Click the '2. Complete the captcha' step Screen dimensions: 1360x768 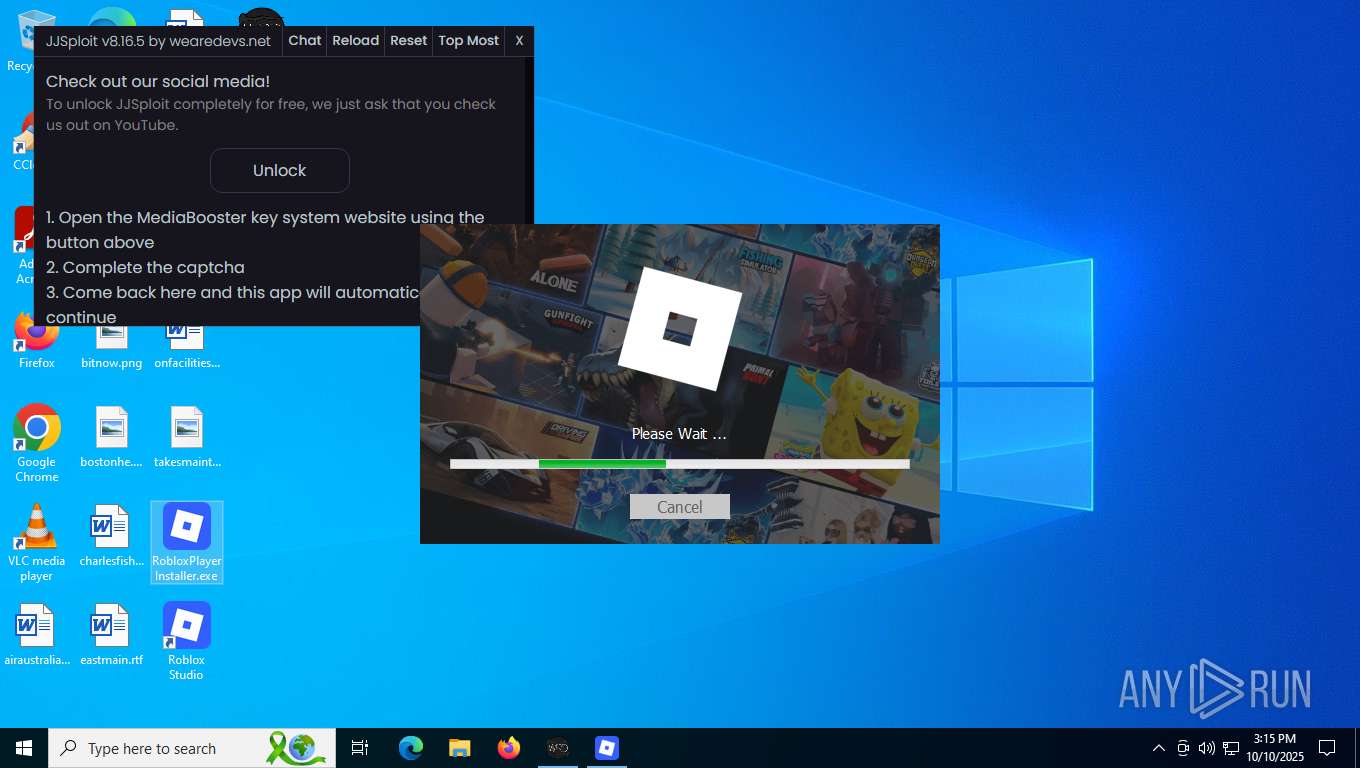click(x=145, y=267)
